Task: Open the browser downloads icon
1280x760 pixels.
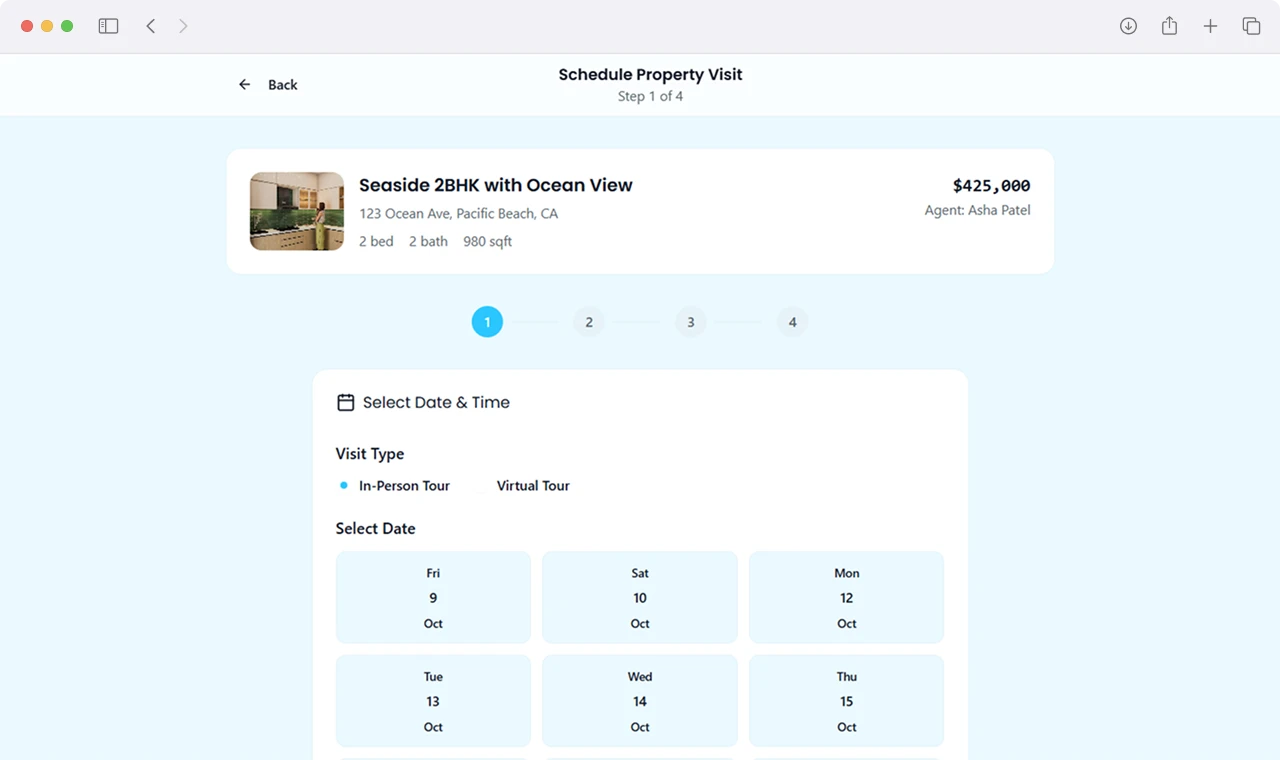Action: tap(1128, 26)
